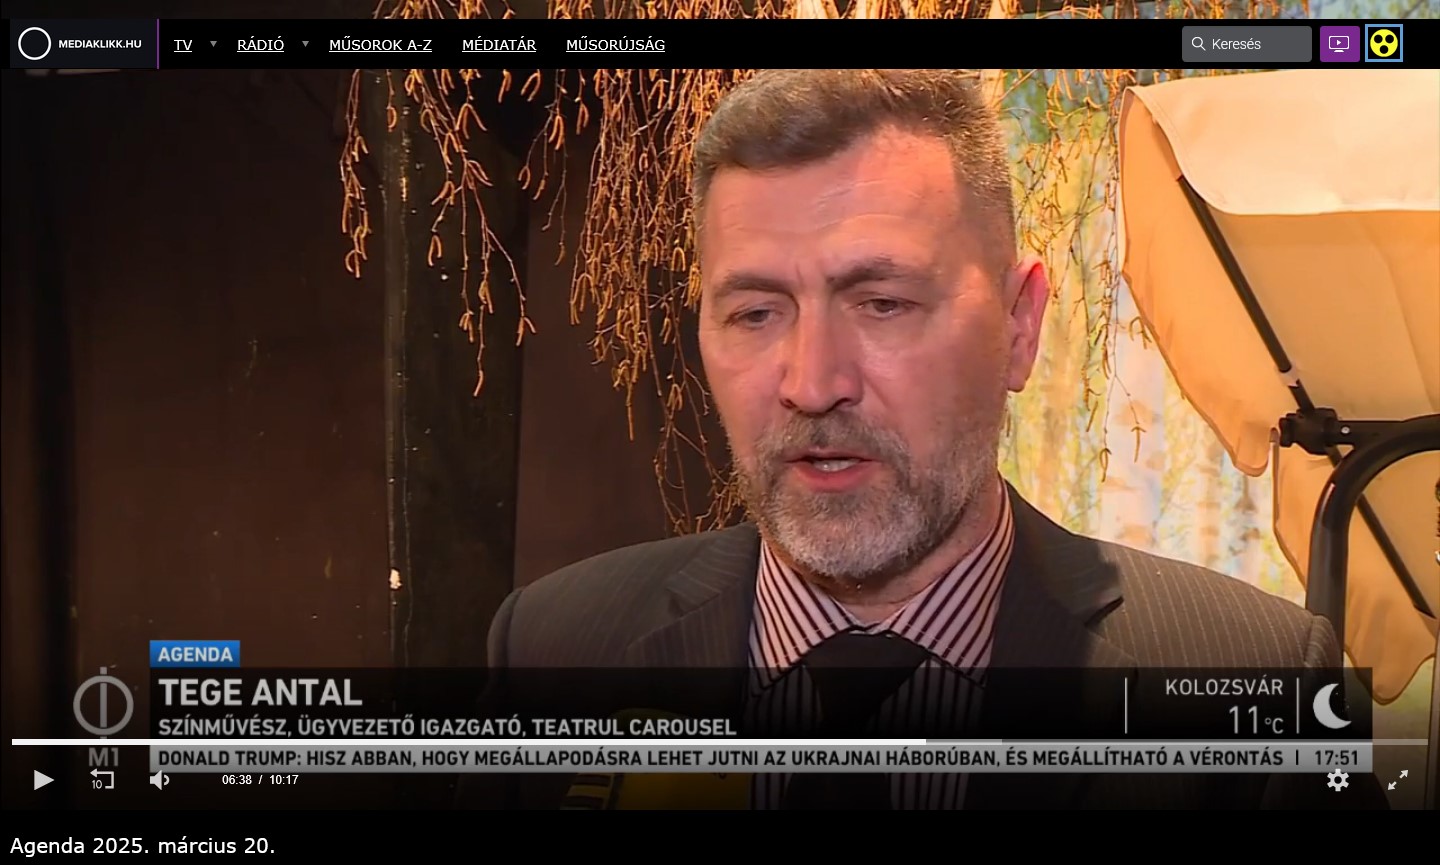Enter fullscreen mode for the video
The height and width of the screenshot is (865, 1440).
[x=1398, y=780]
